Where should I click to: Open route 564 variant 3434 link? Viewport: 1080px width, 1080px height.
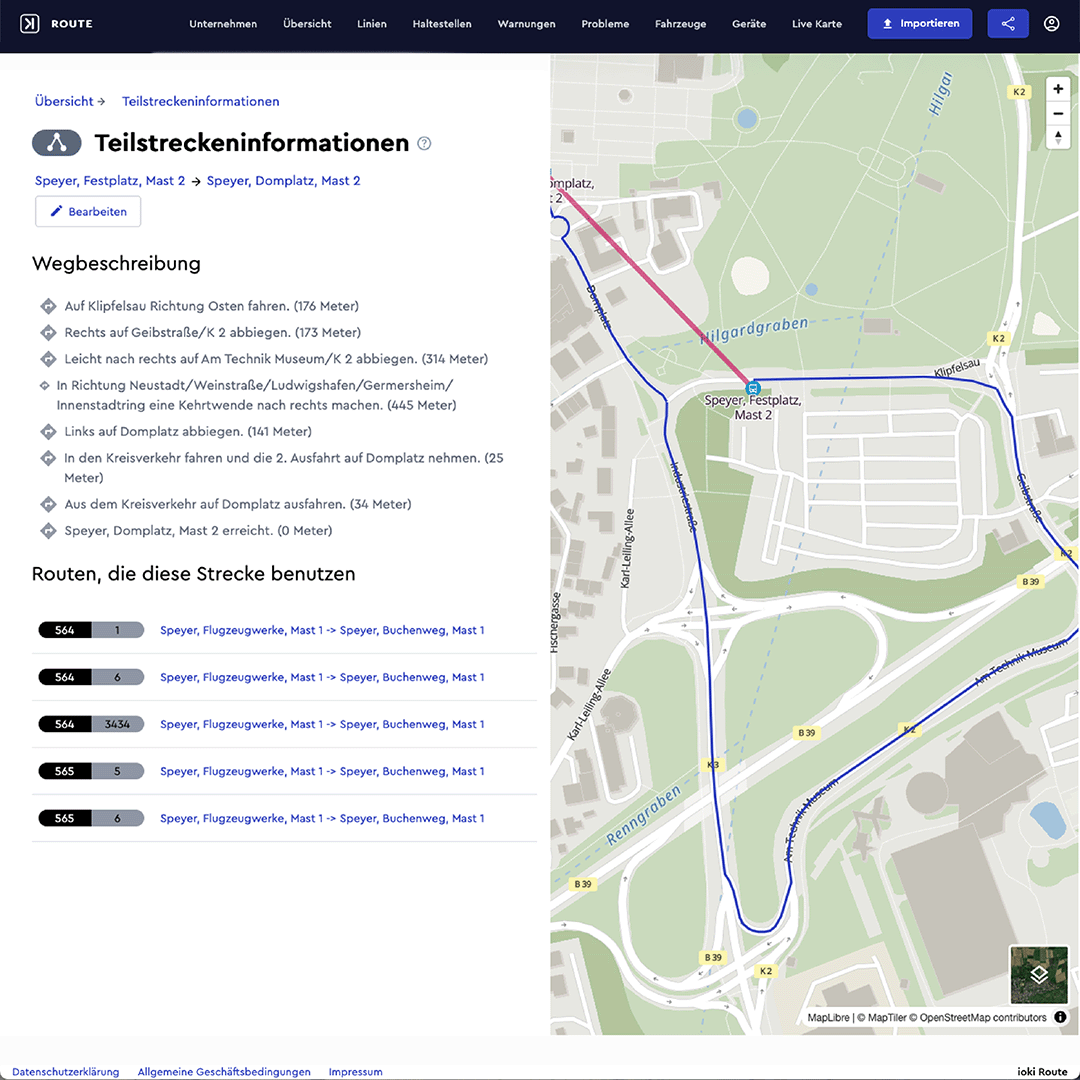322,724
